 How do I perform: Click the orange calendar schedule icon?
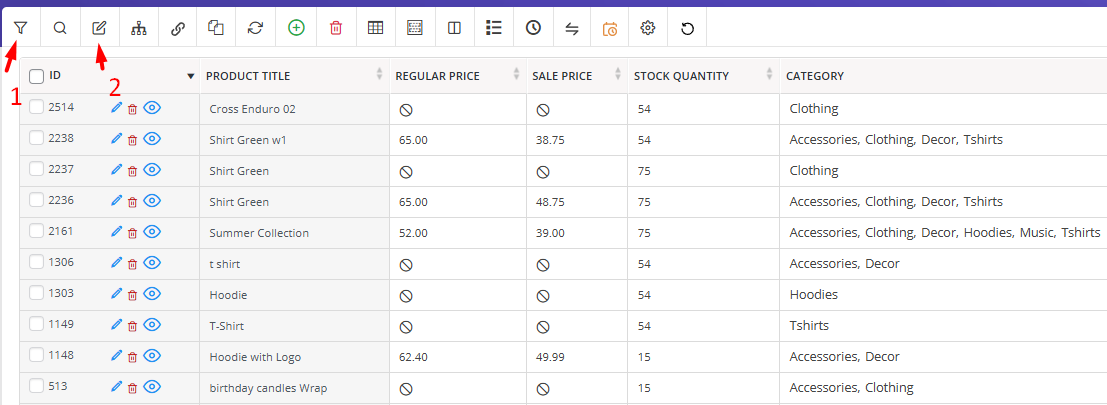pyautogui.click(x=610, y=29)
